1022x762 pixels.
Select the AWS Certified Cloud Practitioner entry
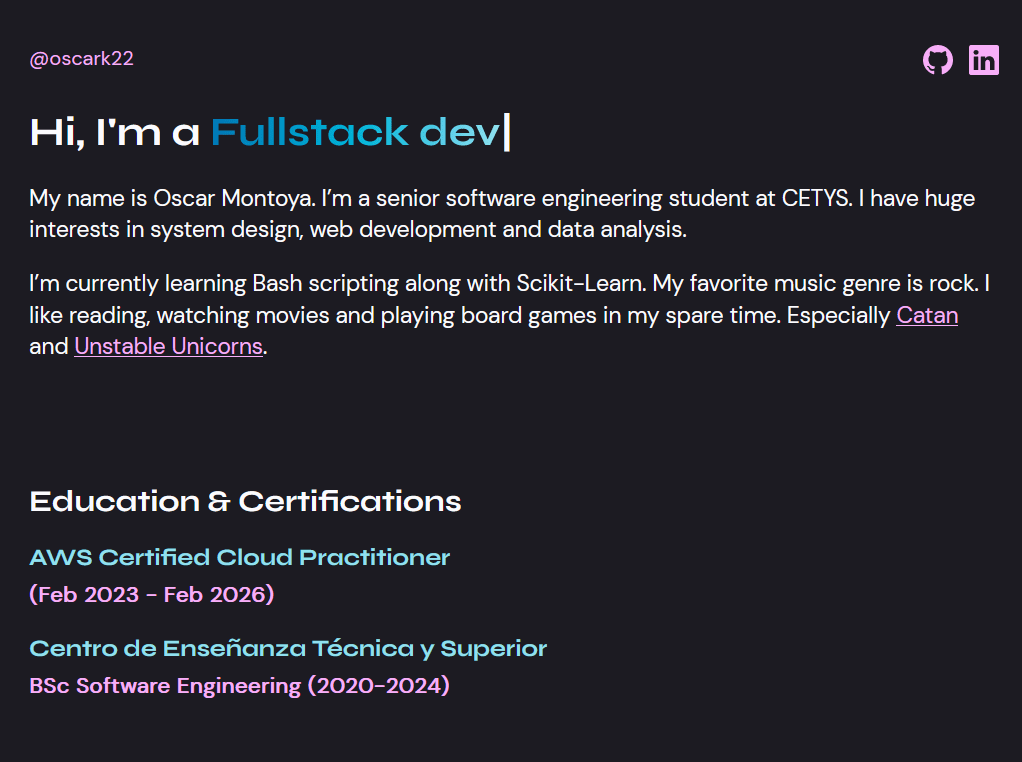coord(240,557)
